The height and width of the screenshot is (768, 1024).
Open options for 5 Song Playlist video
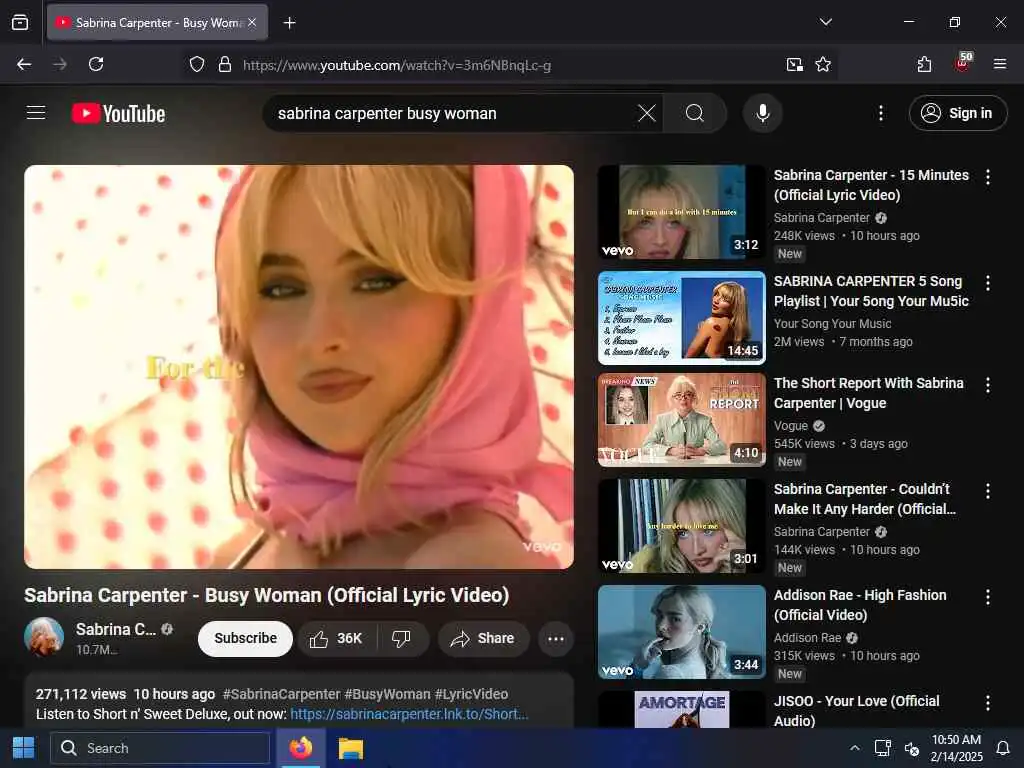pyautogui.click(x=987, y=283)
